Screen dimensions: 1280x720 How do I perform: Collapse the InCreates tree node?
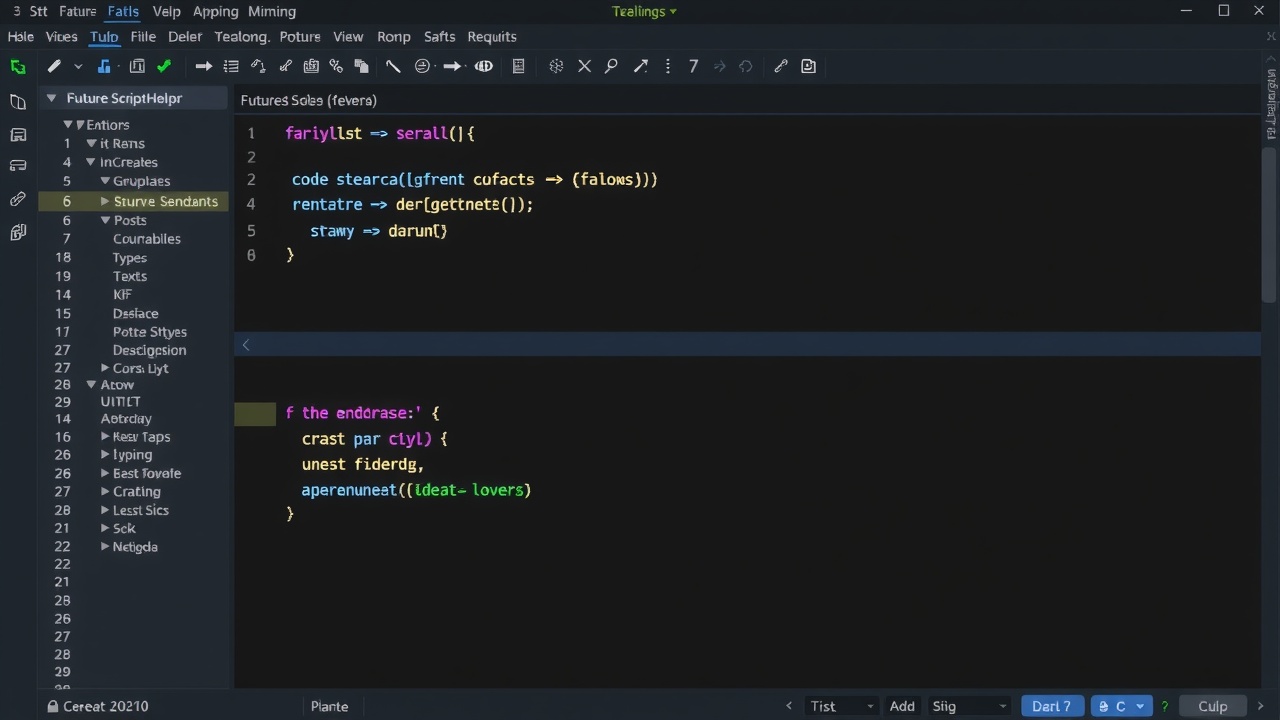[91, 162]
